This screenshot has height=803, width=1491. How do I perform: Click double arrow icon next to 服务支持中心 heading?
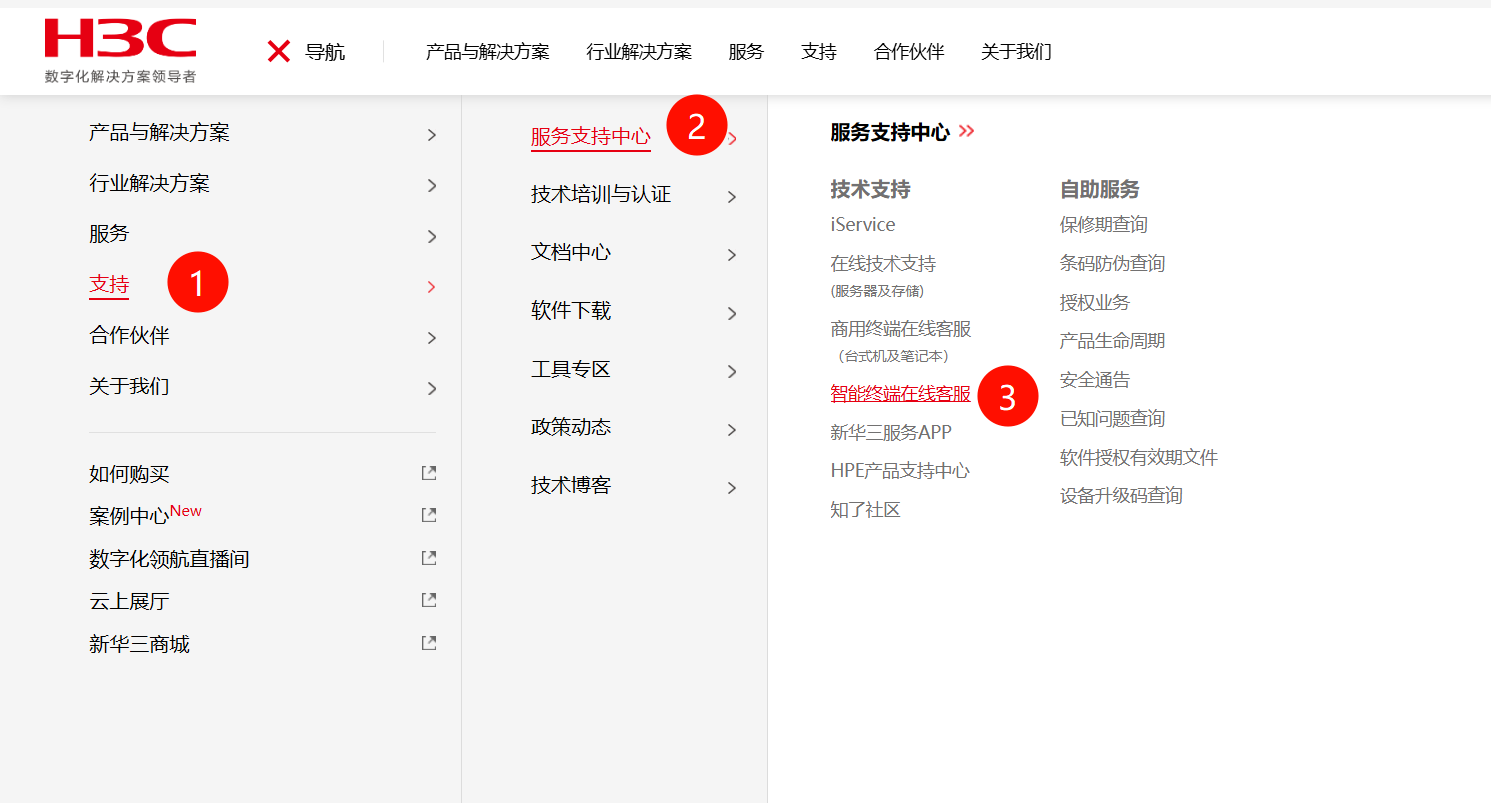966,131
